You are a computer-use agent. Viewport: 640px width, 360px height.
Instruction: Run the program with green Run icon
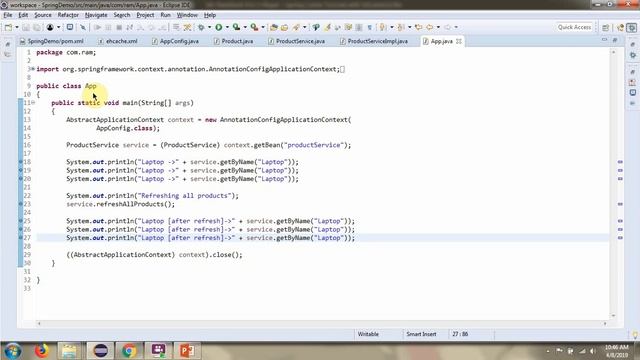(x=219, y=27)
